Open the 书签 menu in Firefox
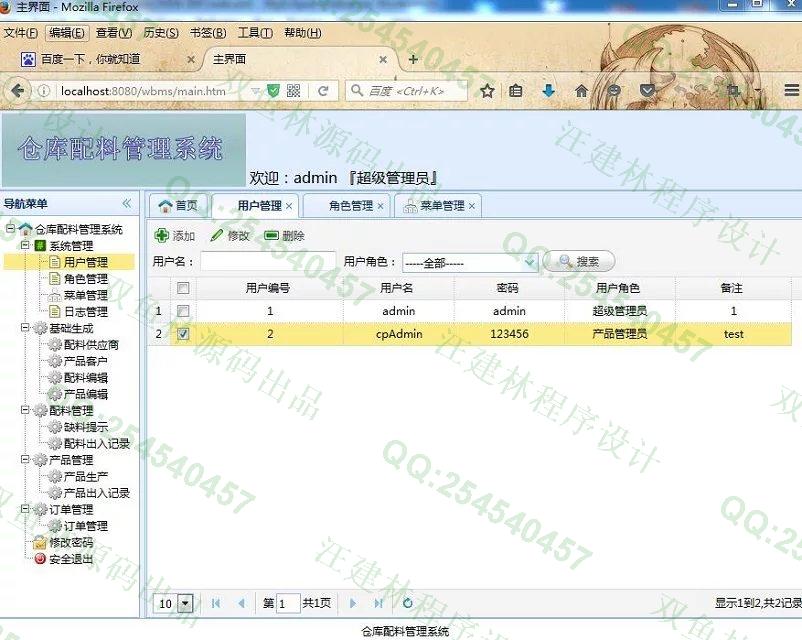 point(207,33)
